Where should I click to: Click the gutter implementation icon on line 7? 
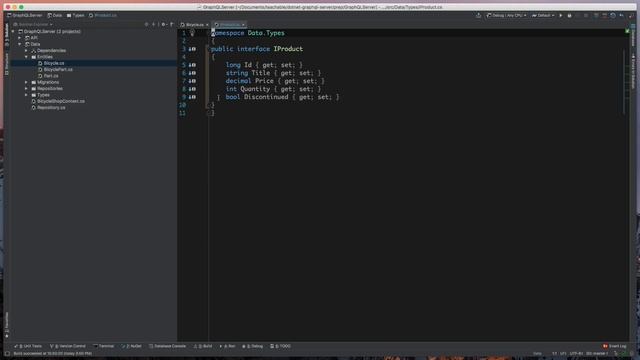(x=192, y=81)
